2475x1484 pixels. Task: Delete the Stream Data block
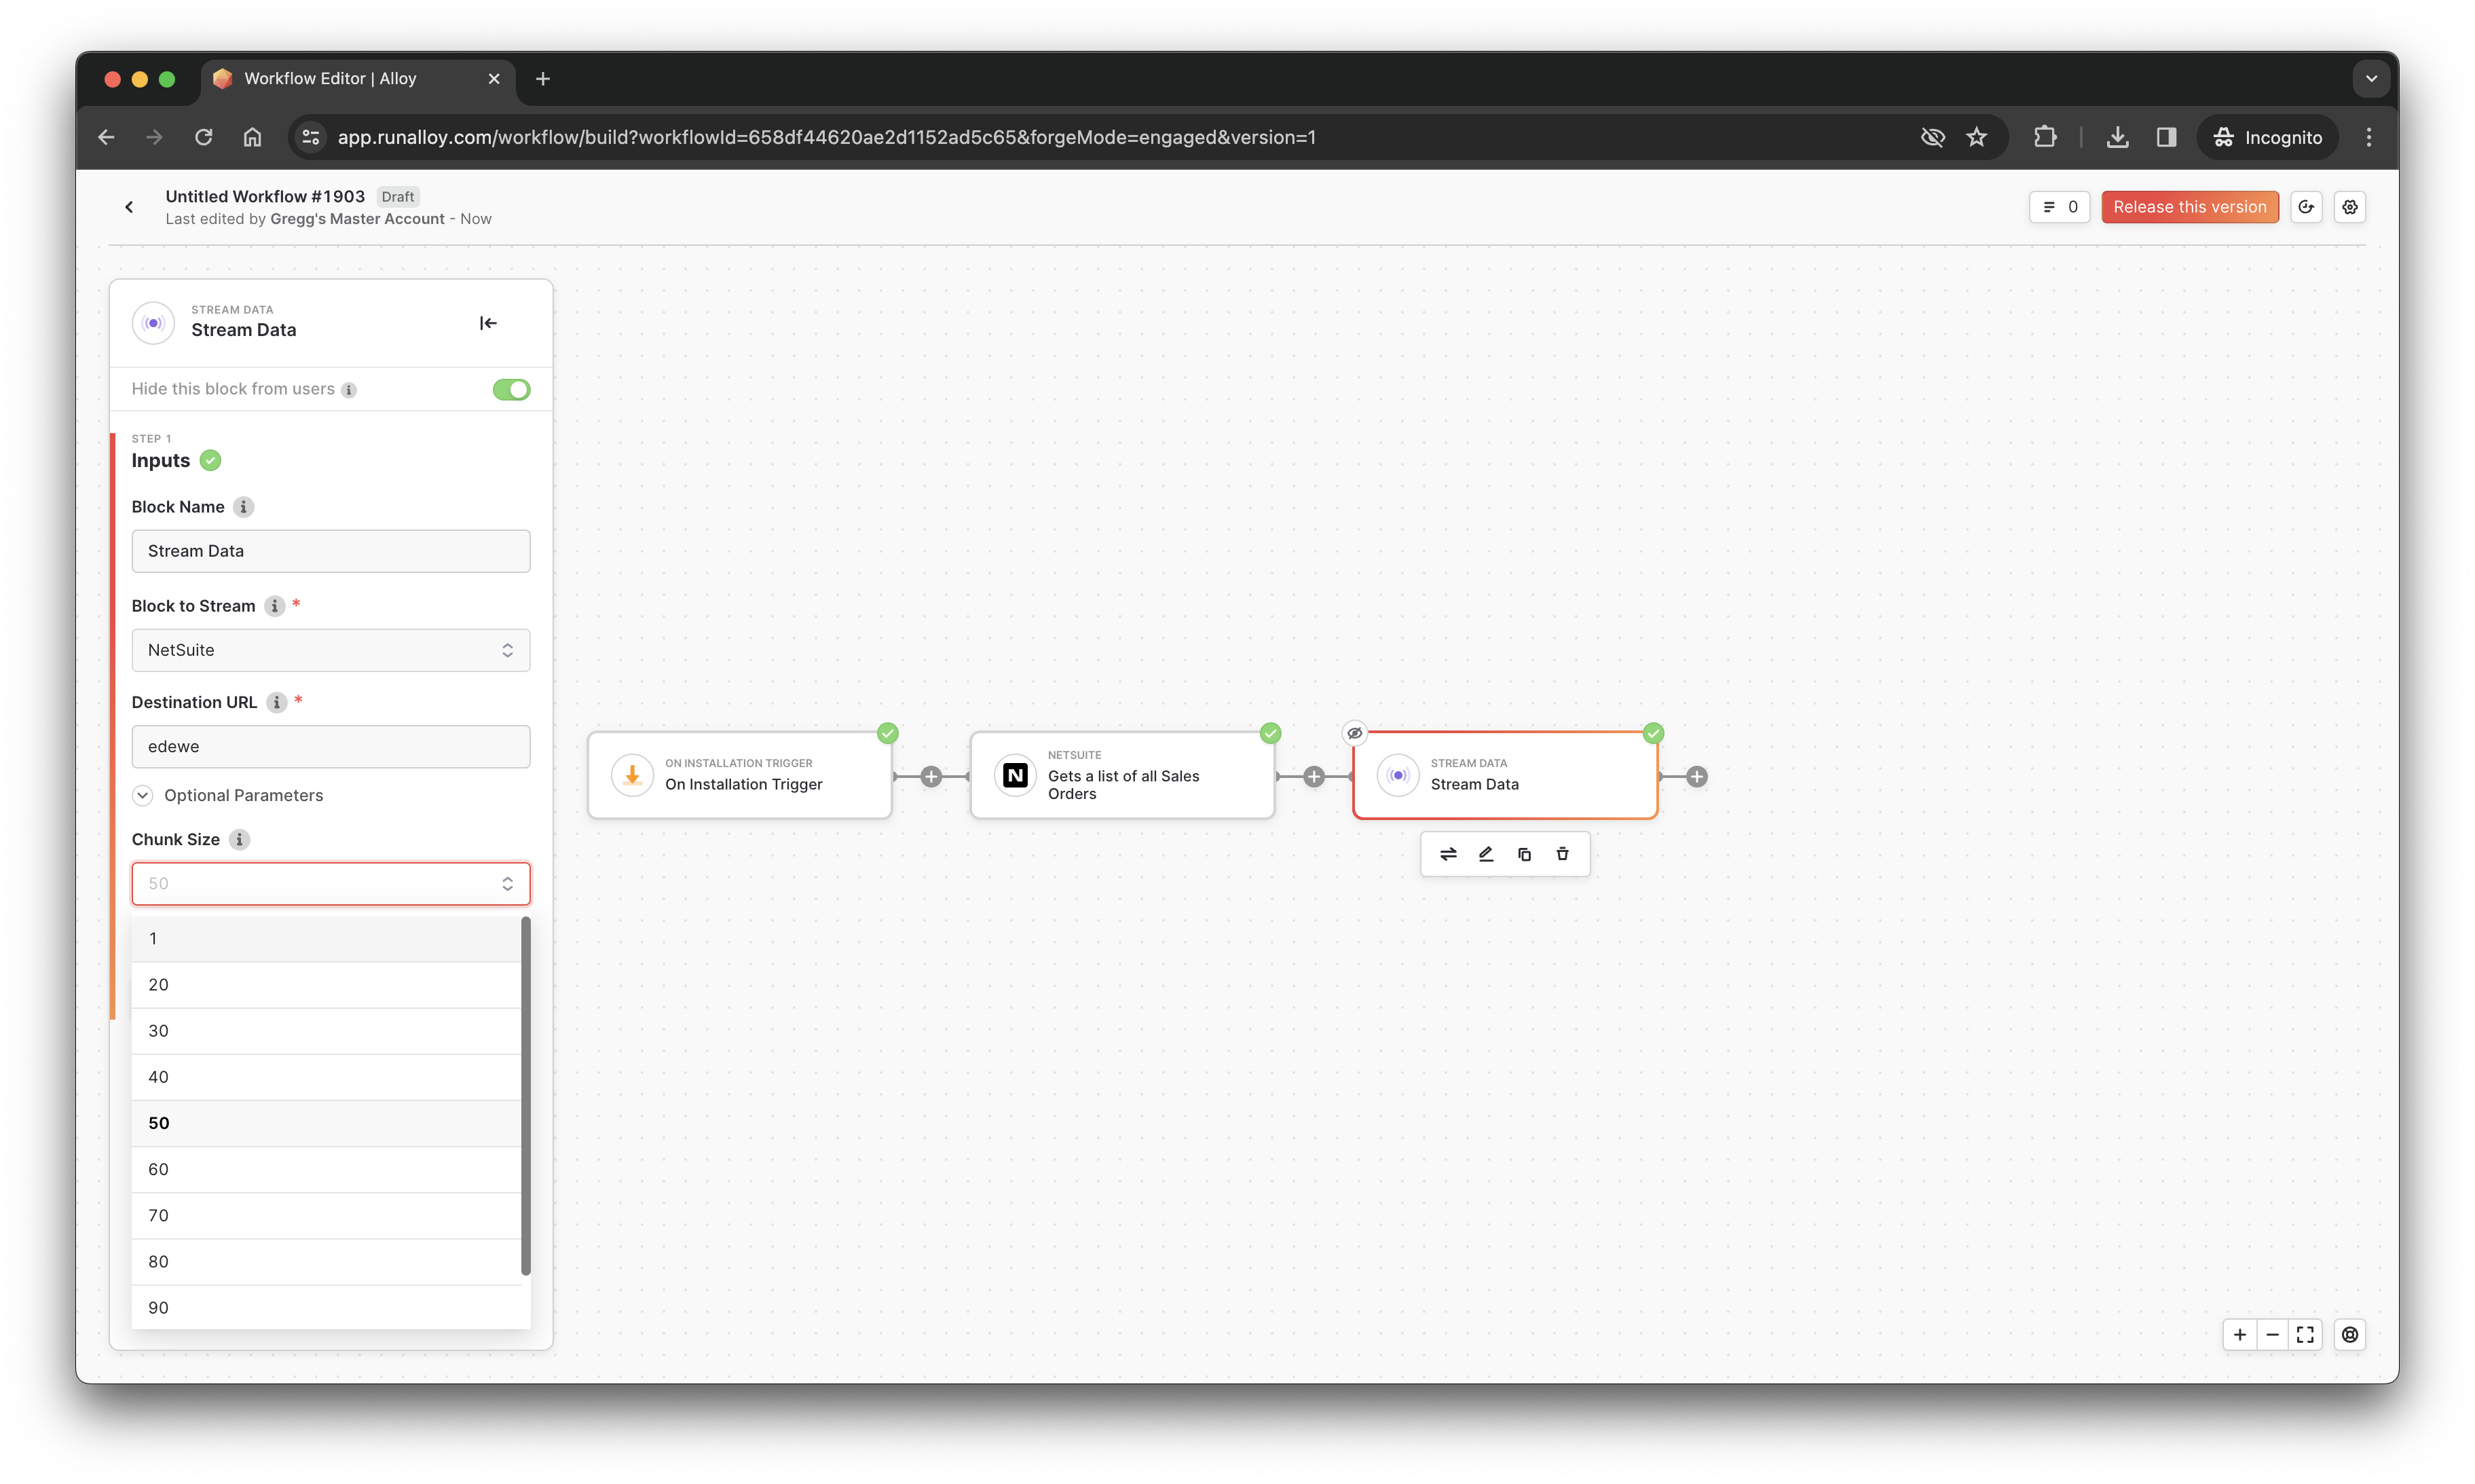click(x=1562, y=854)
